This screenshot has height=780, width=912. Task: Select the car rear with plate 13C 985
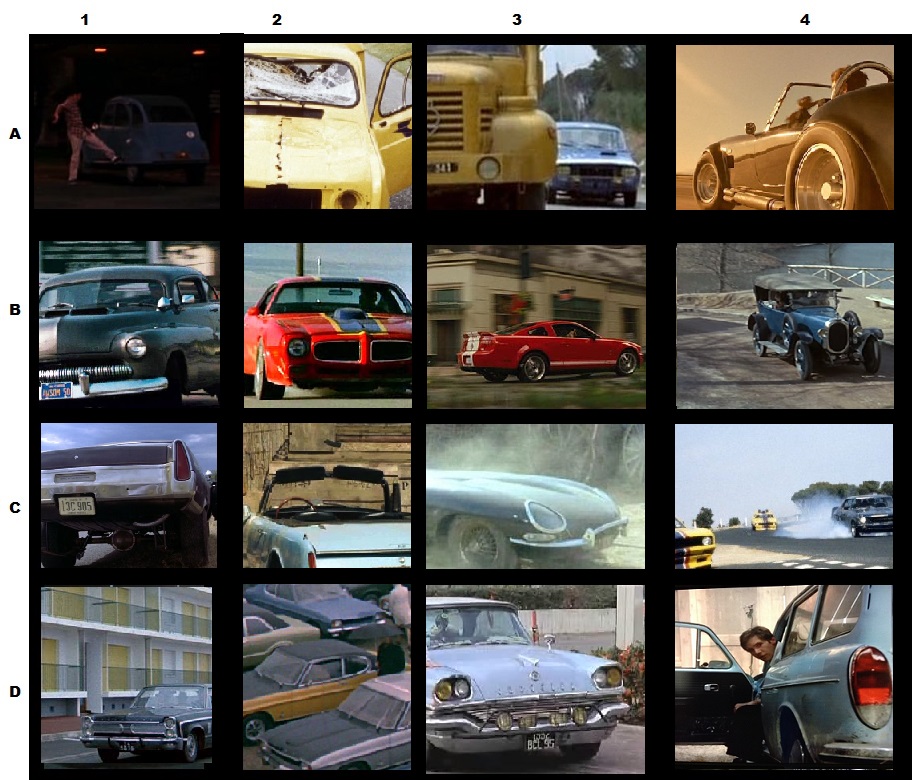[127, 495]
